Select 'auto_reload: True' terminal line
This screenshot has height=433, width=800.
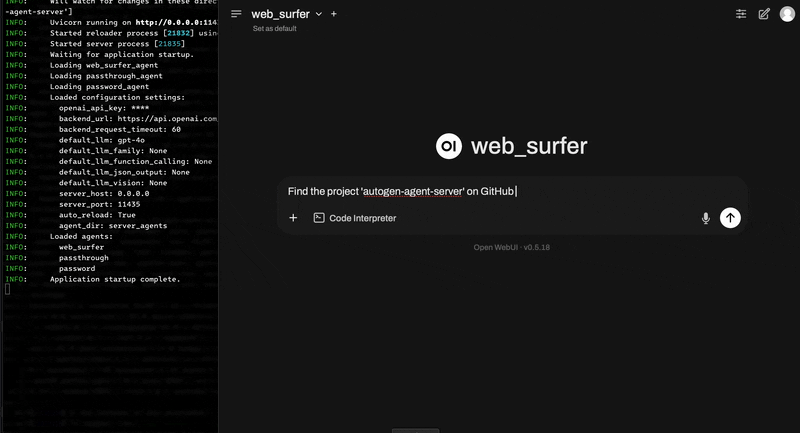(x=97, y=215)
